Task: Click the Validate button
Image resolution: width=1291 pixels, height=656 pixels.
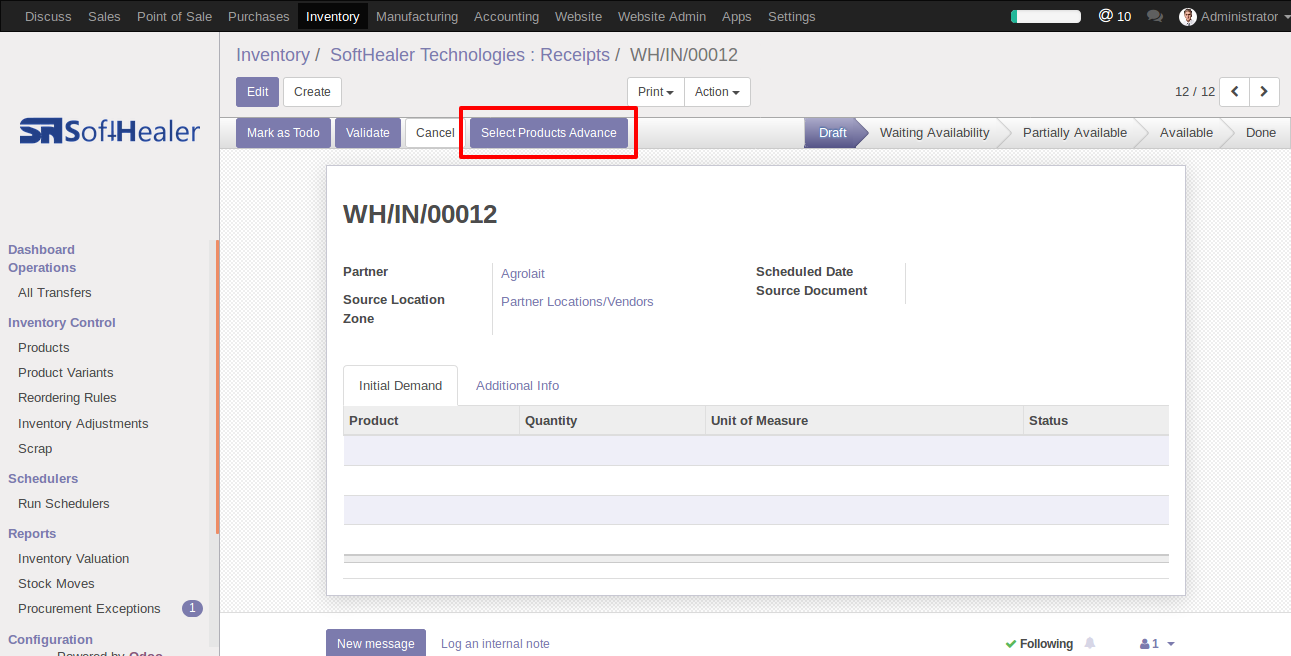Action: pyautogui.click(x=368, y=133)
